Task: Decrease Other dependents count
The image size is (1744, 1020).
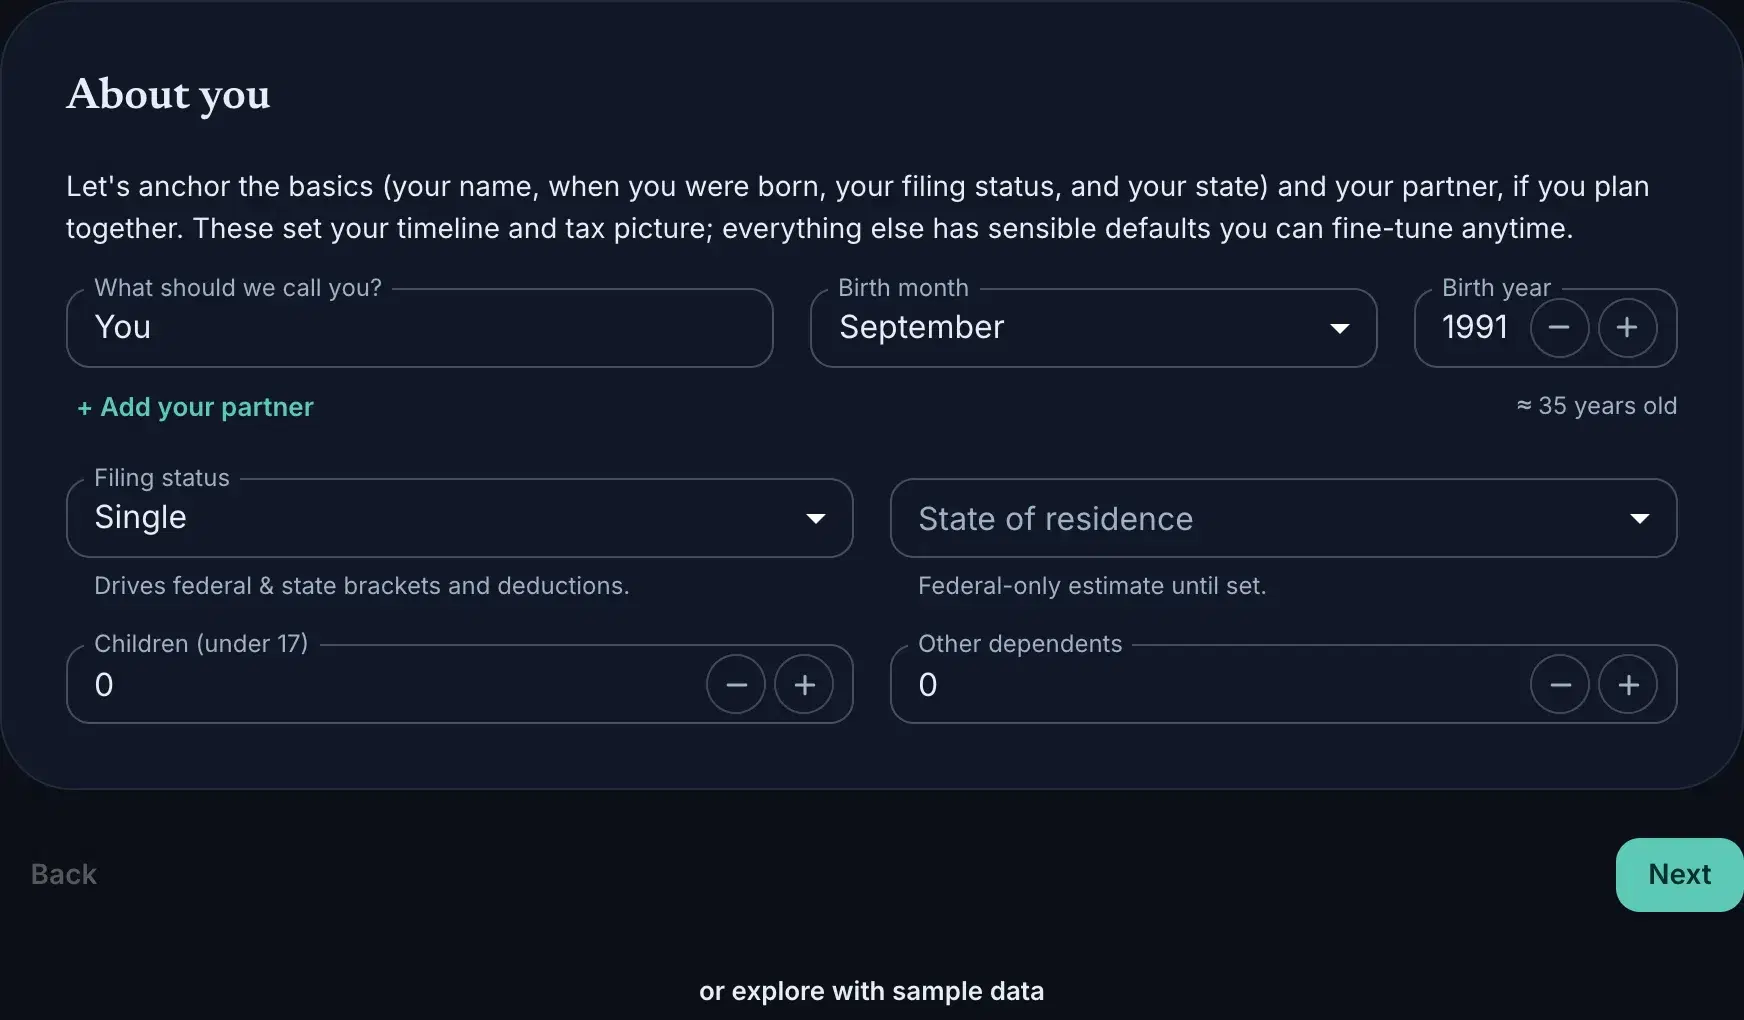Action: tap(1560, 684)
